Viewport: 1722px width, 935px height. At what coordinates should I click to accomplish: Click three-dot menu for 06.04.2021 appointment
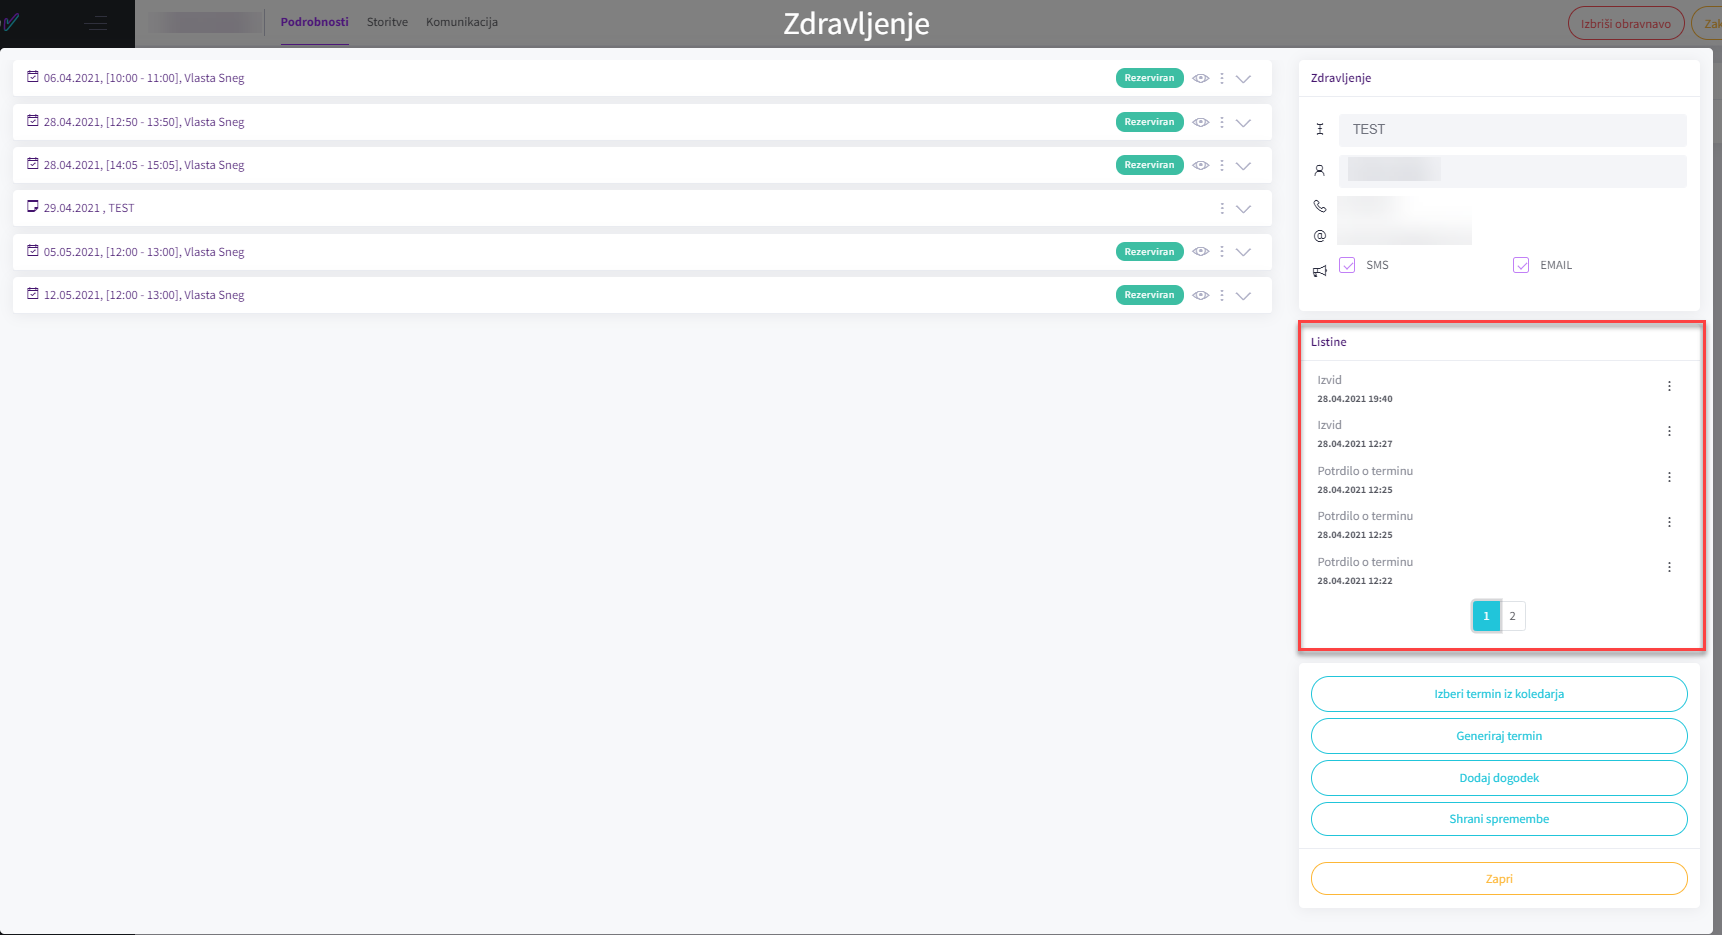tap(1221, 78)
